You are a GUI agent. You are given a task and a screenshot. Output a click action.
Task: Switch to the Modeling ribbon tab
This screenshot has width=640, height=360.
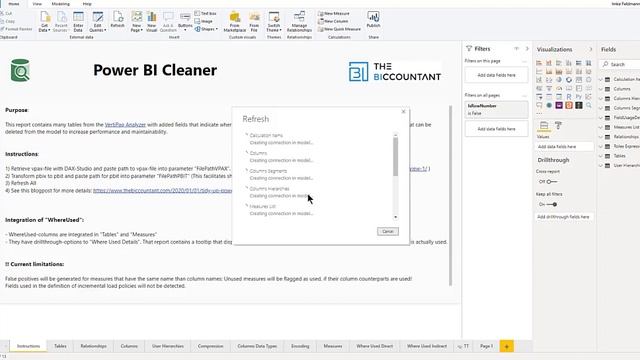pyautogui.click(x=60, y=4)
